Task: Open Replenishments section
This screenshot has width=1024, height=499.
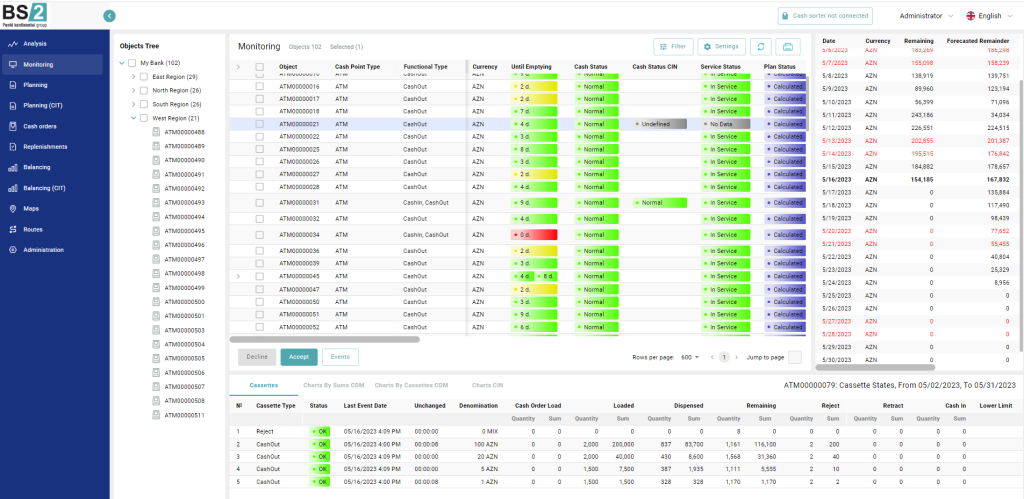Action: pos(45,147)
